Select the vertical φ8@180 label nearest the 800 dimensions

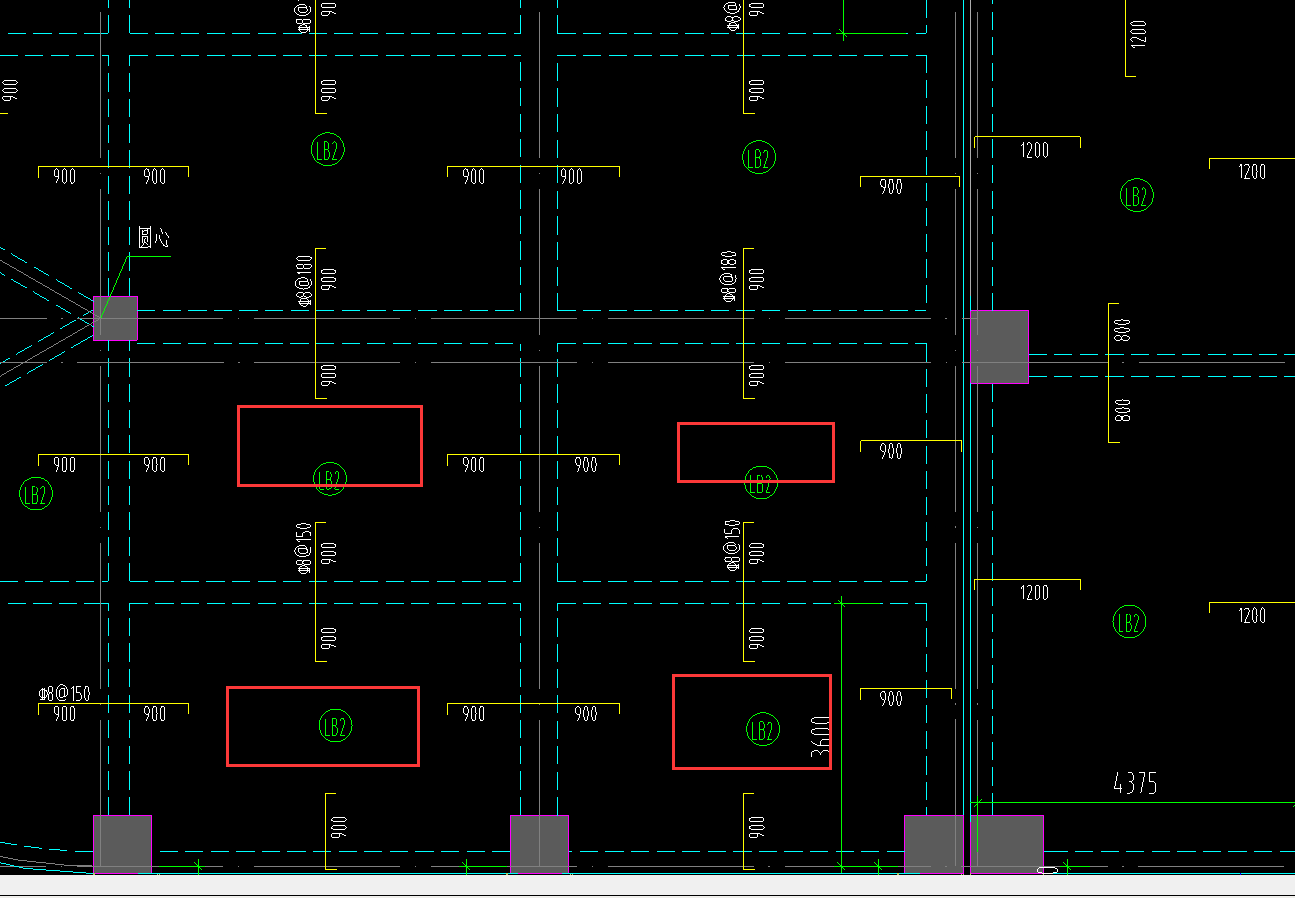click(728, 276)
